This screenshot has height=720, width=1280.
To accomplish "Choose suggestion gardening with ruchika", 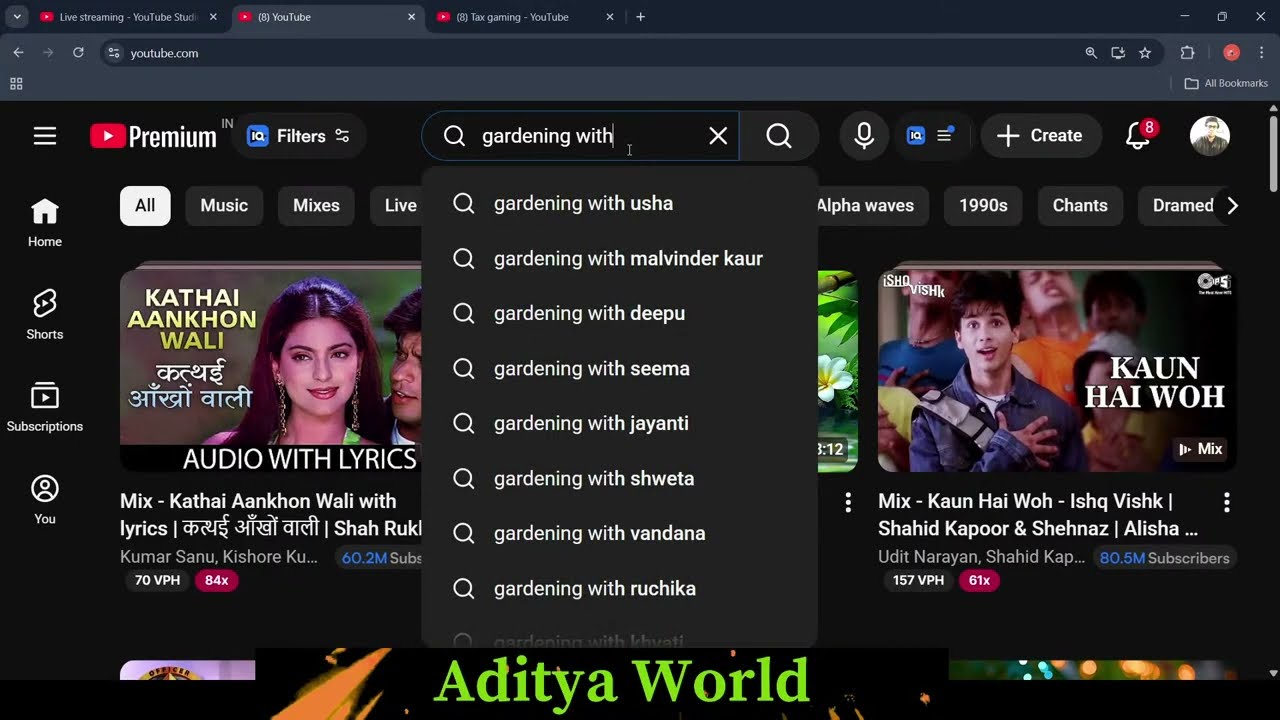I will coord(620,588).
